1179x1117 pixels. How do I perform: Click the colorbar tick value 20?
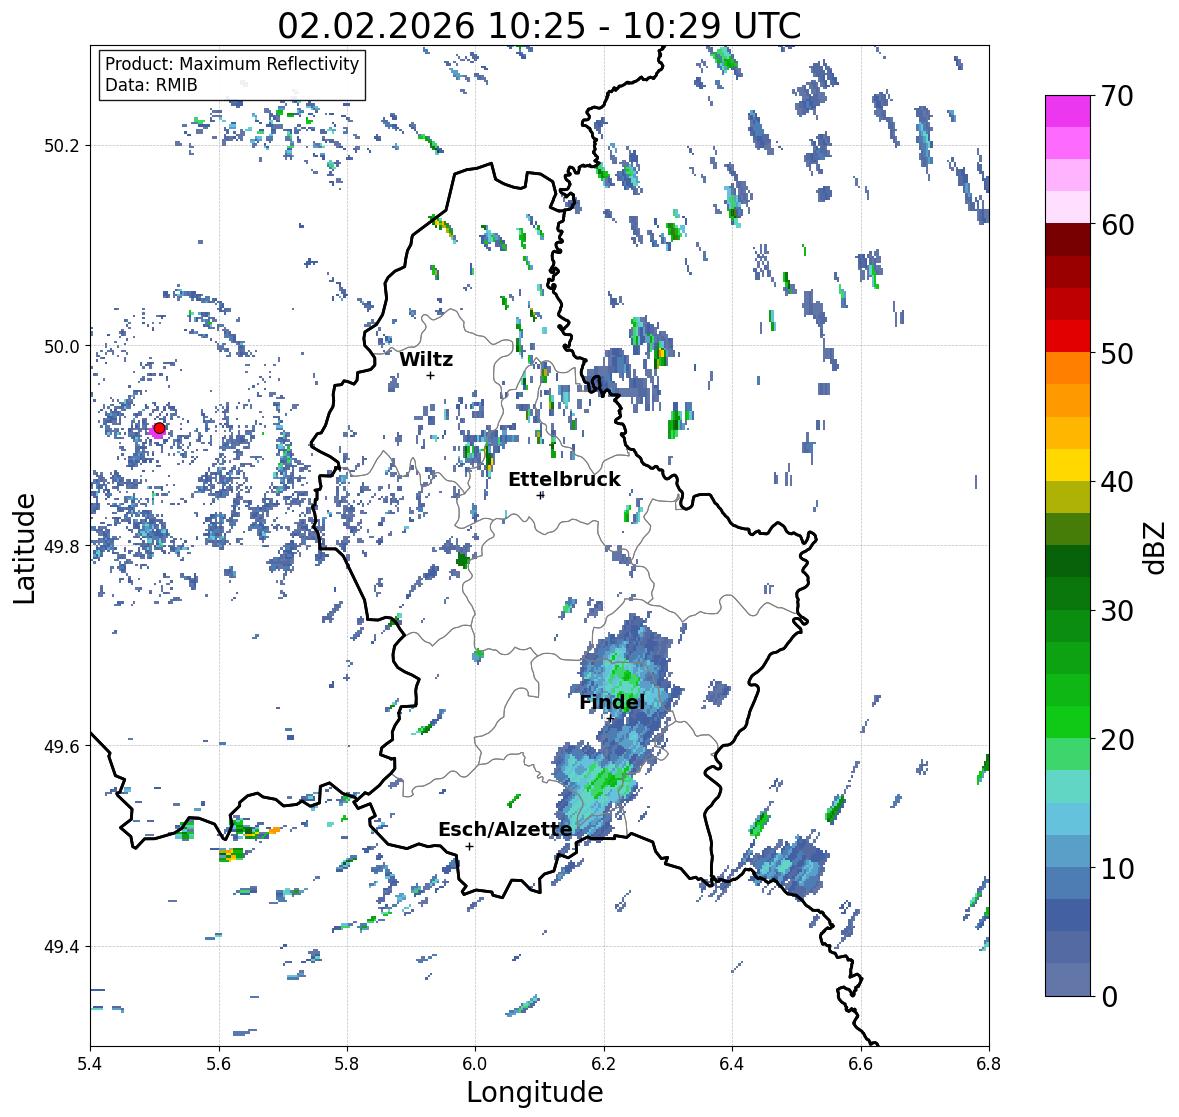(1117, 740)
